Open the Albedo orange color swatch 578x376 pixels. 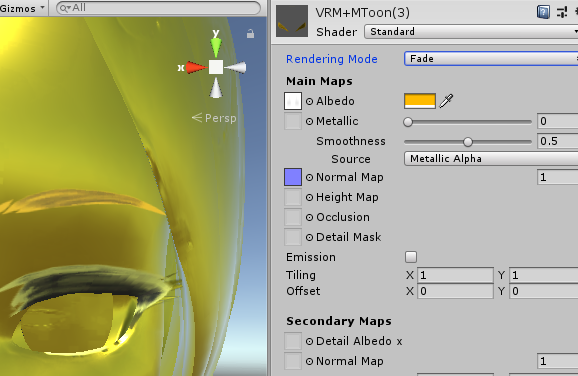(x=420, y=101)
